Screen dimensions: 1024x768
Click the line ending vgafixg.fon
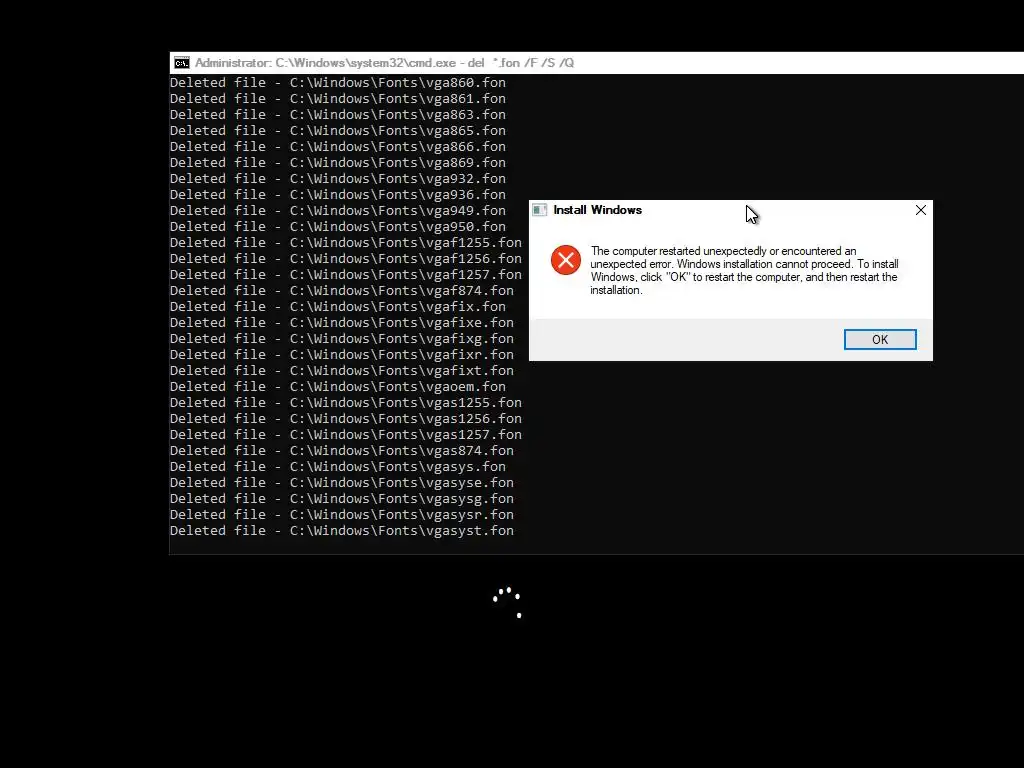click(342, 338)
